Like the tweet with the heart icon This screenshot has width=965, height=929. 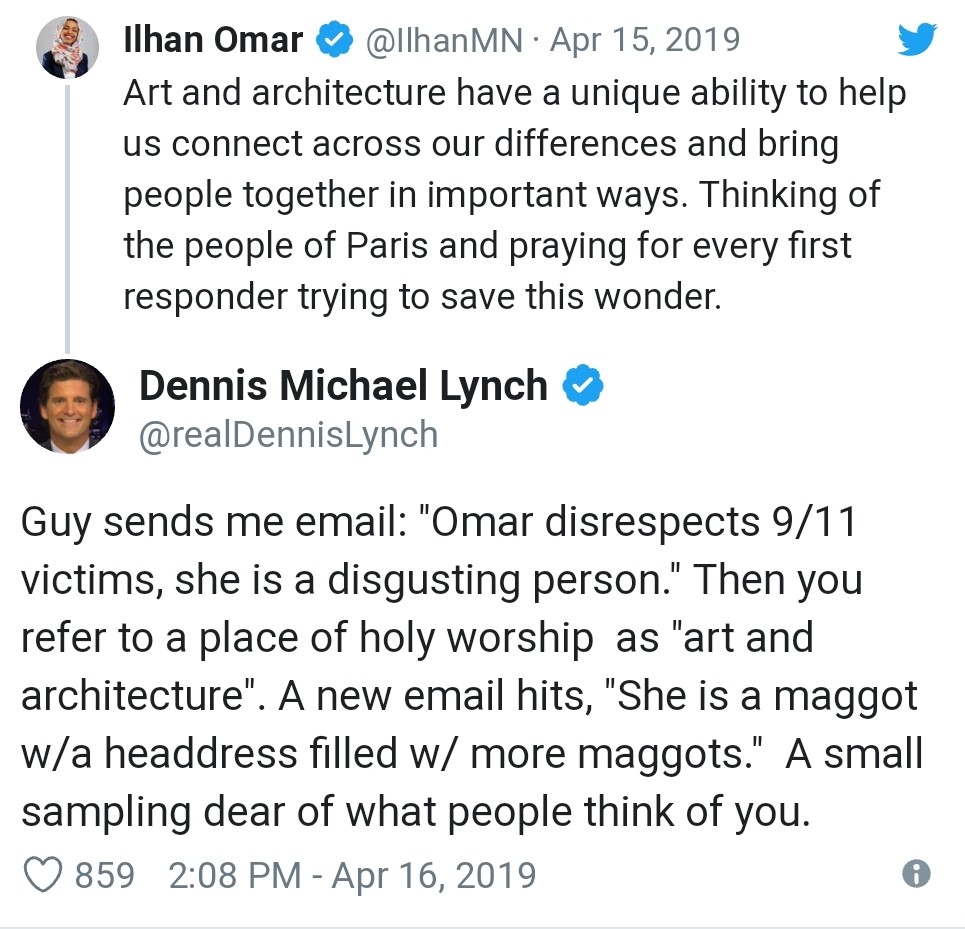[42, 875]
